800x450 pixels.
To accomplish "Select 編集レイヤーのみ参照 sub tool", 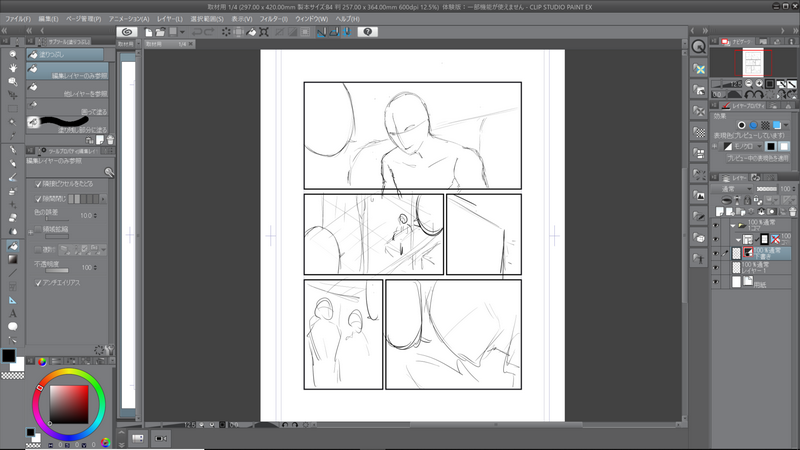I will click(x=67, y=71).
